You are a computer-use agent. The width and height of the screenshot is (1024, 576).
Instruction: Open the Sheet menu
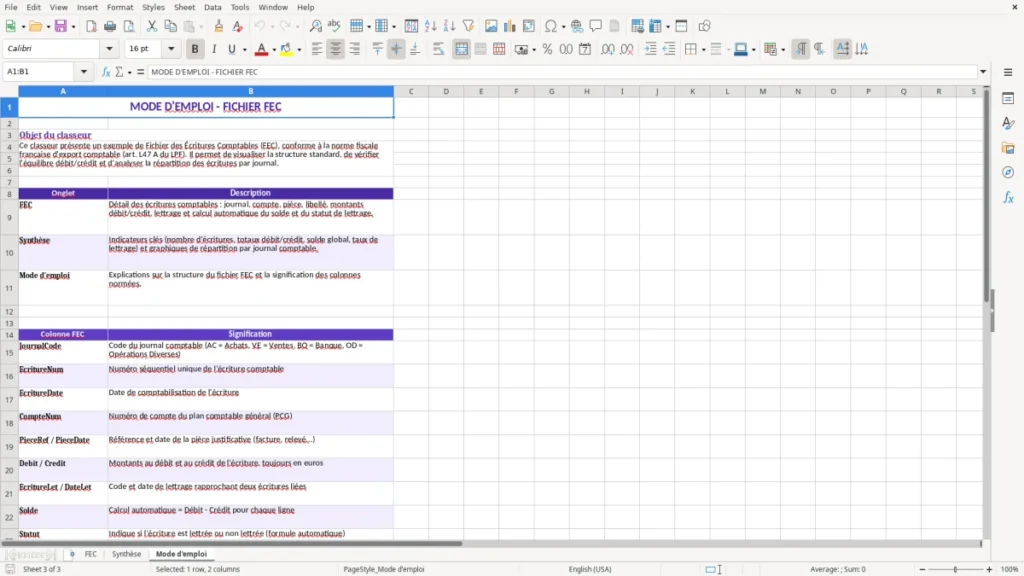pyautogui.click(x=184, y=7)
